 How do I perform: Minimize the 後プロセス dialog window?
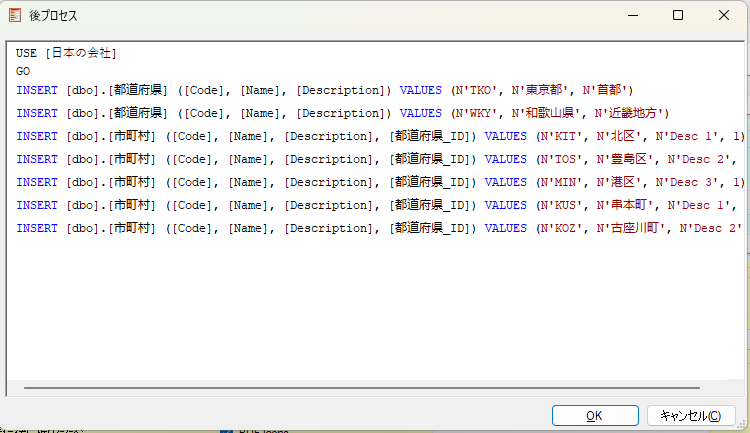coord(633,15)
